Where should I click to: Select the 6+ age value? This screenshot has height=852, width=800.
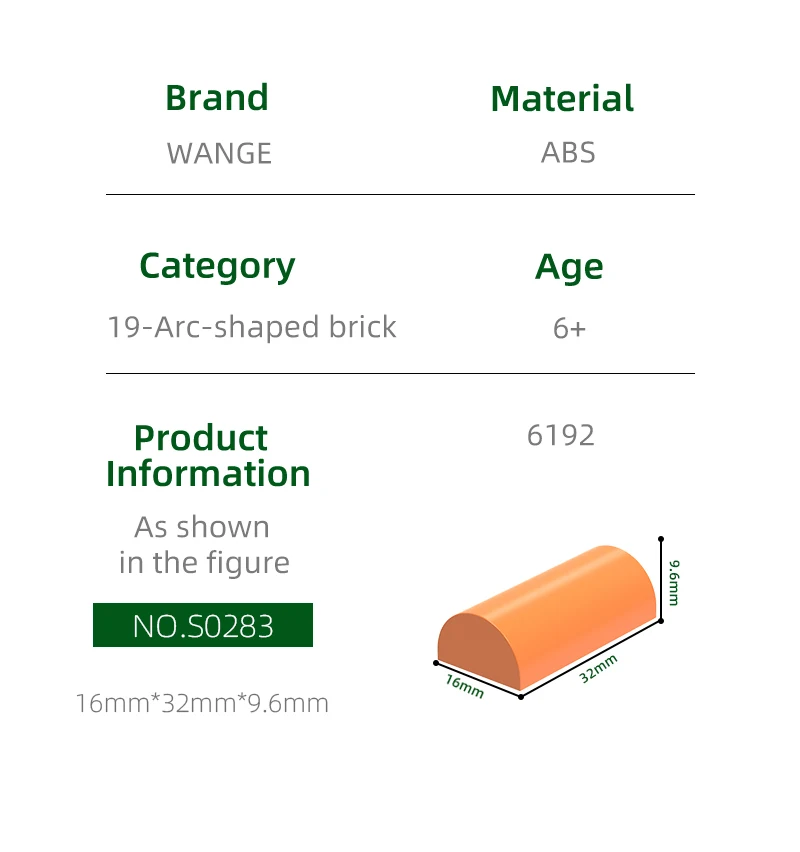pyautogui.click(x=569, y=328)
